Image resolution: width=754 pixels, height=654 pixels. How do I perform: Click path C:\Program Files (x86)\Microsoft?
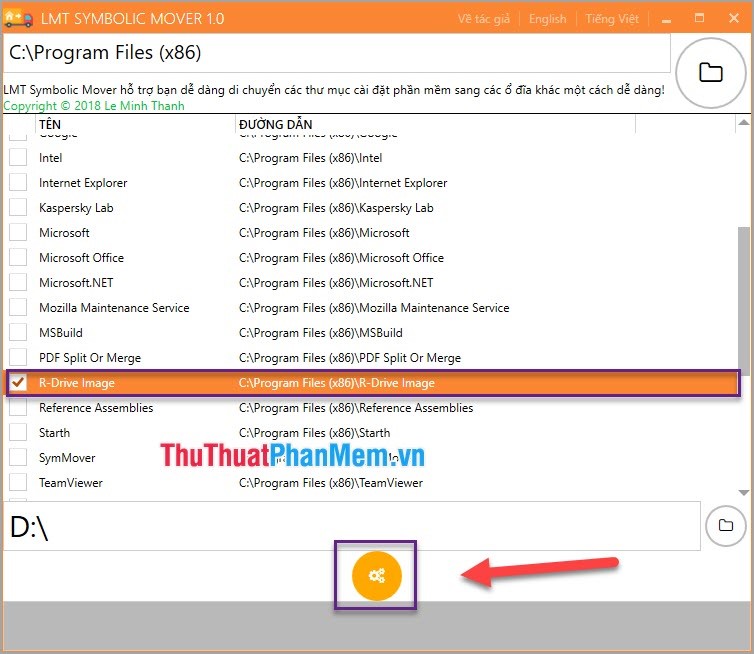pyautogui.click(x=324, y=233)
